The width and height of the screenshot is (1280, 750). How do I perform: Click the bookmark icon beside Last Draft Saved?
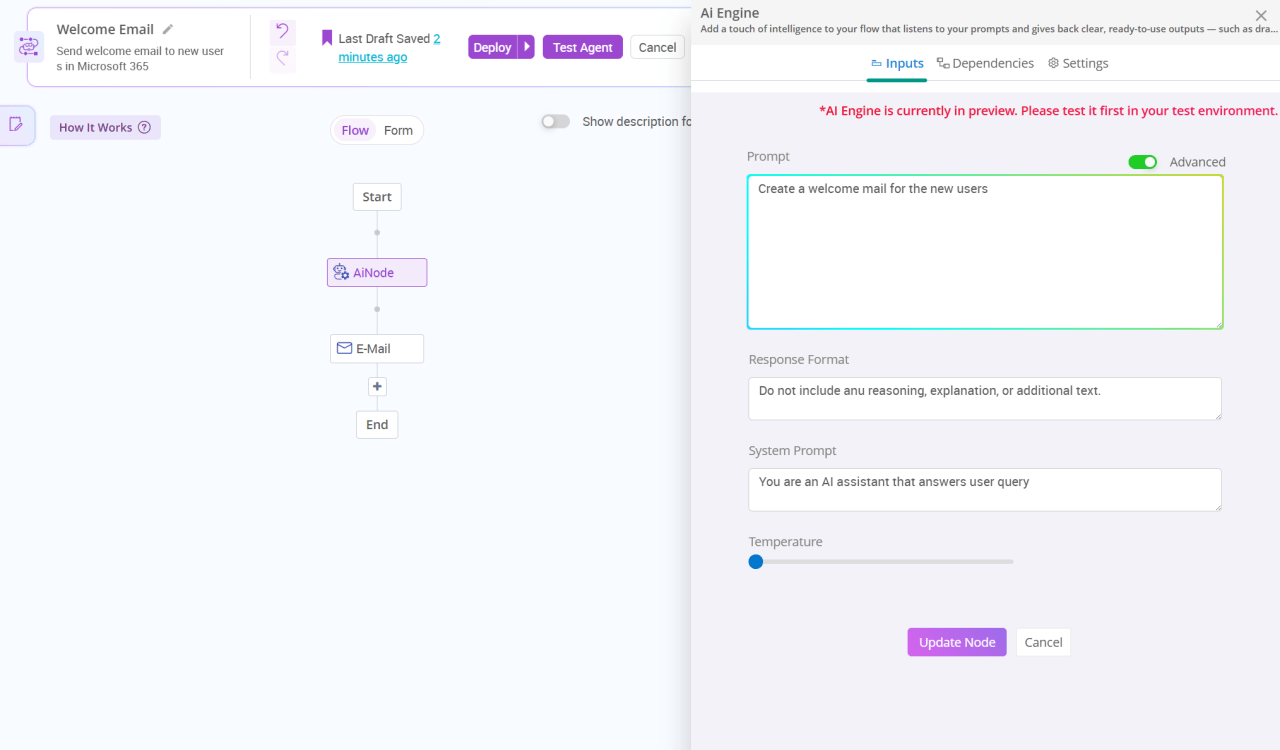pos(325,37)
